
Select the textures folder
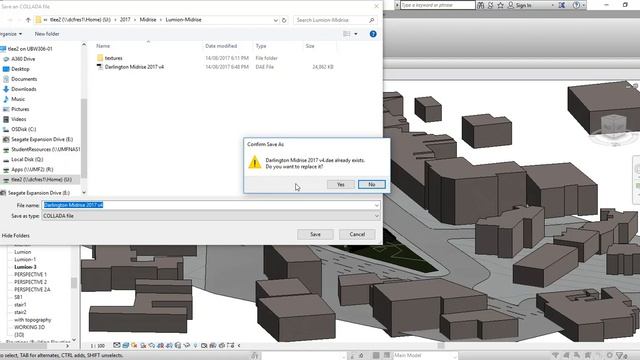[113, 58]
